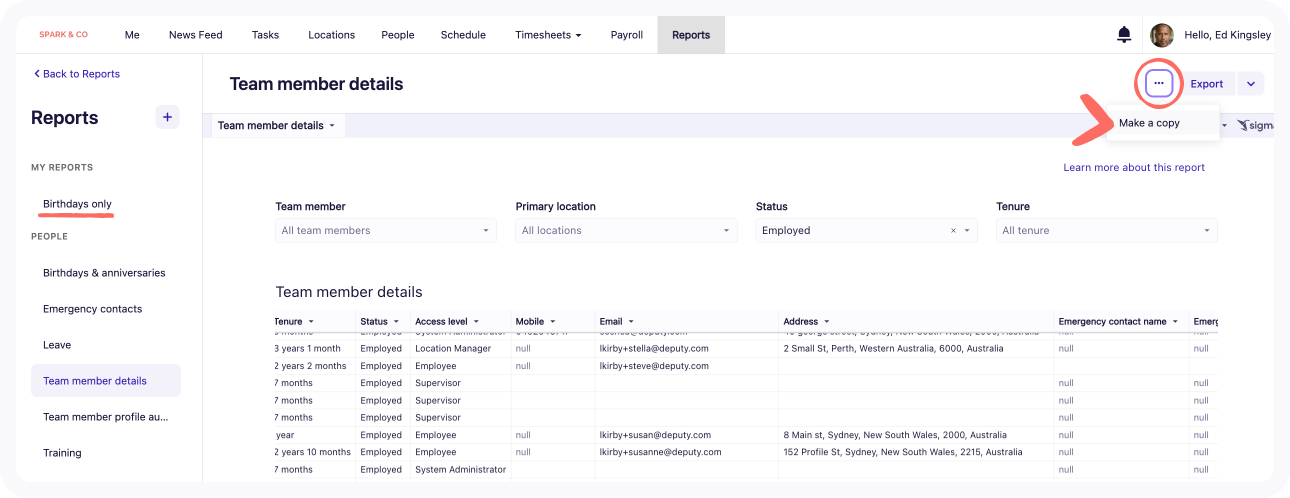Click the 3 years 1 month tenure cell
This screenshot has height=498, width=1290.
click(314, 349)
